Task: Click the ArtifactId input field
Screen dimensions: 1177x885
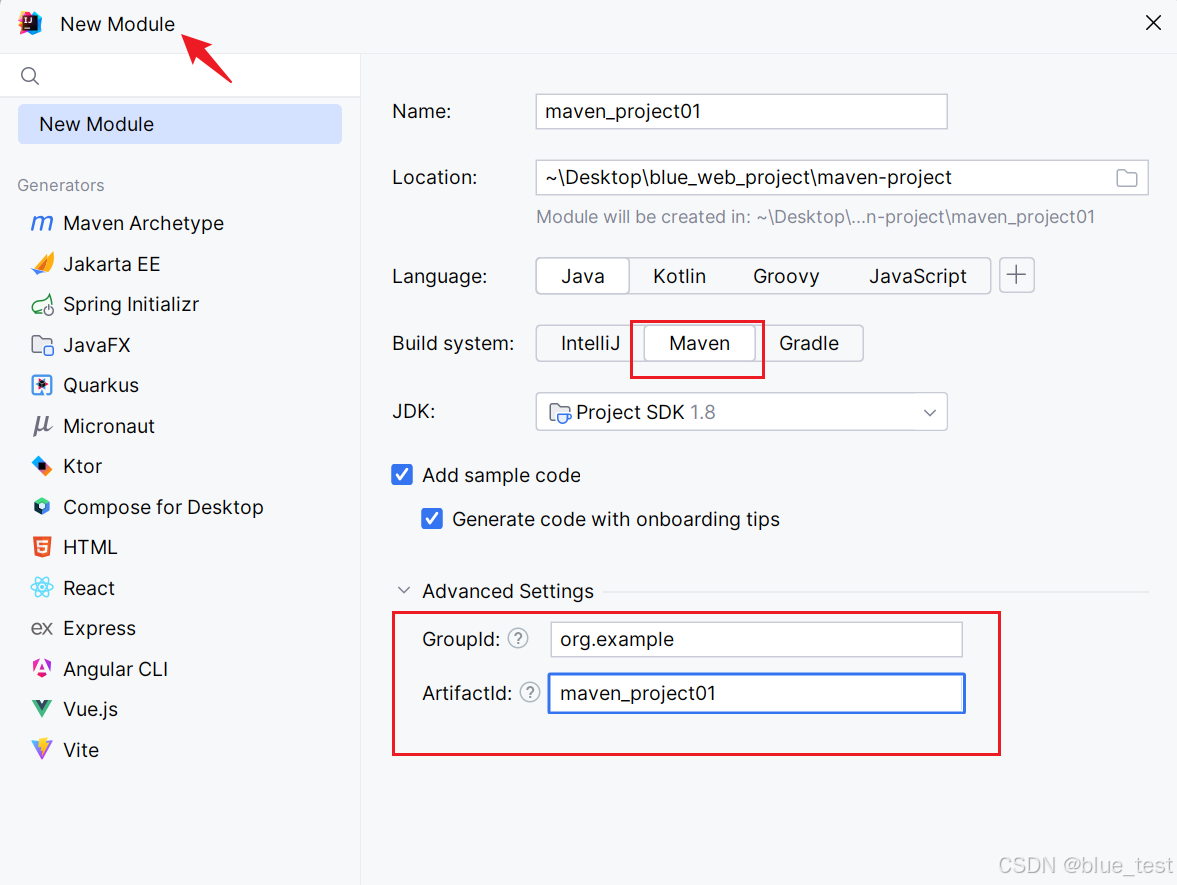Action: [x=755, y=692]
